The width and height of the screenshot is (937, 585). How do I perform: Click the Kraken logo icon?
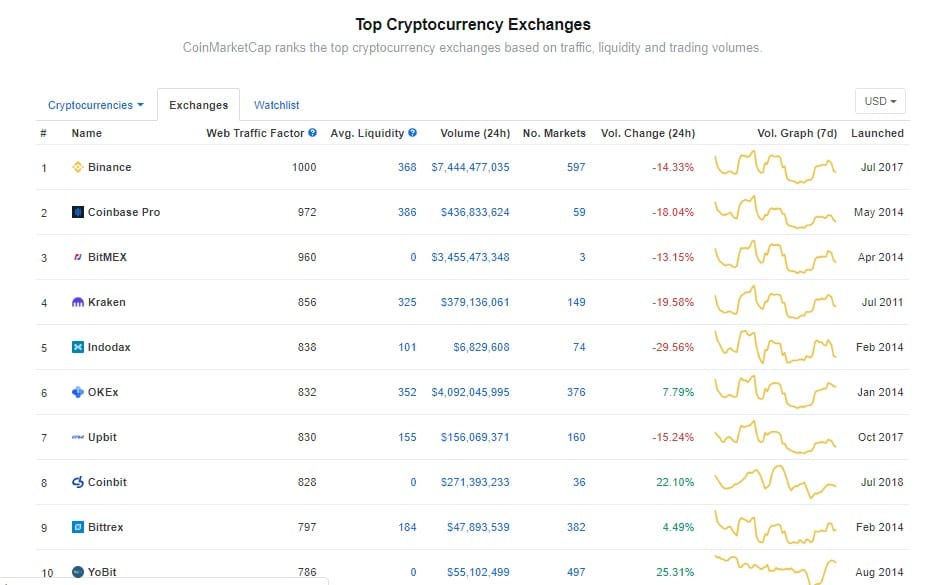(x=78, y=302)
